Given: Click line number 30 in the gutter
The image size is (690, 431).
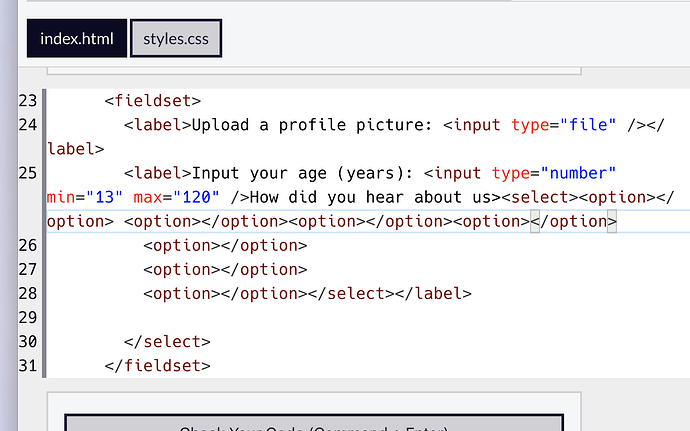Looking at the screenshot, I should pyautogui.click(x=27, y=341).
